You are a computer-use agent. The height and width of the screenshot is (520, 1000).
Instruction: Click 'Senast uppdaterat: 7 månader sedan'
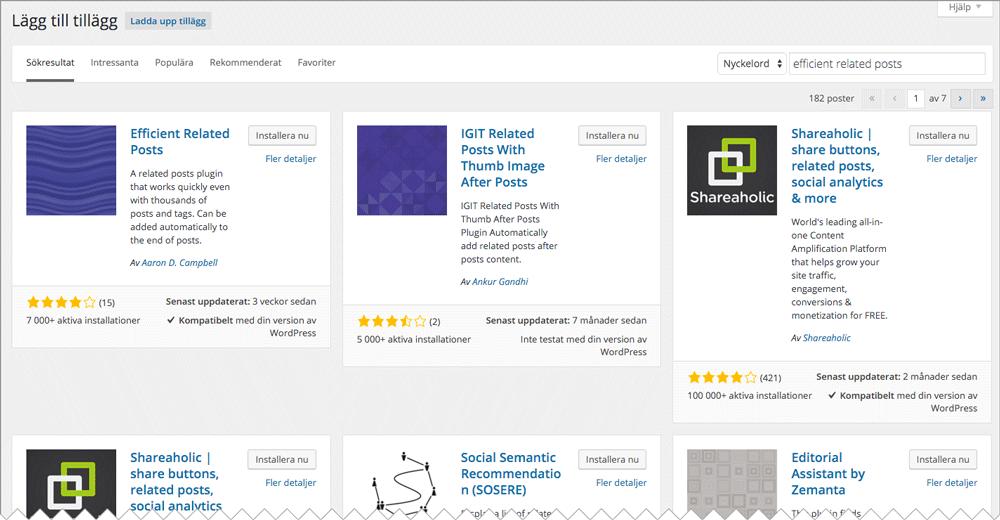(x=566, y=320)
